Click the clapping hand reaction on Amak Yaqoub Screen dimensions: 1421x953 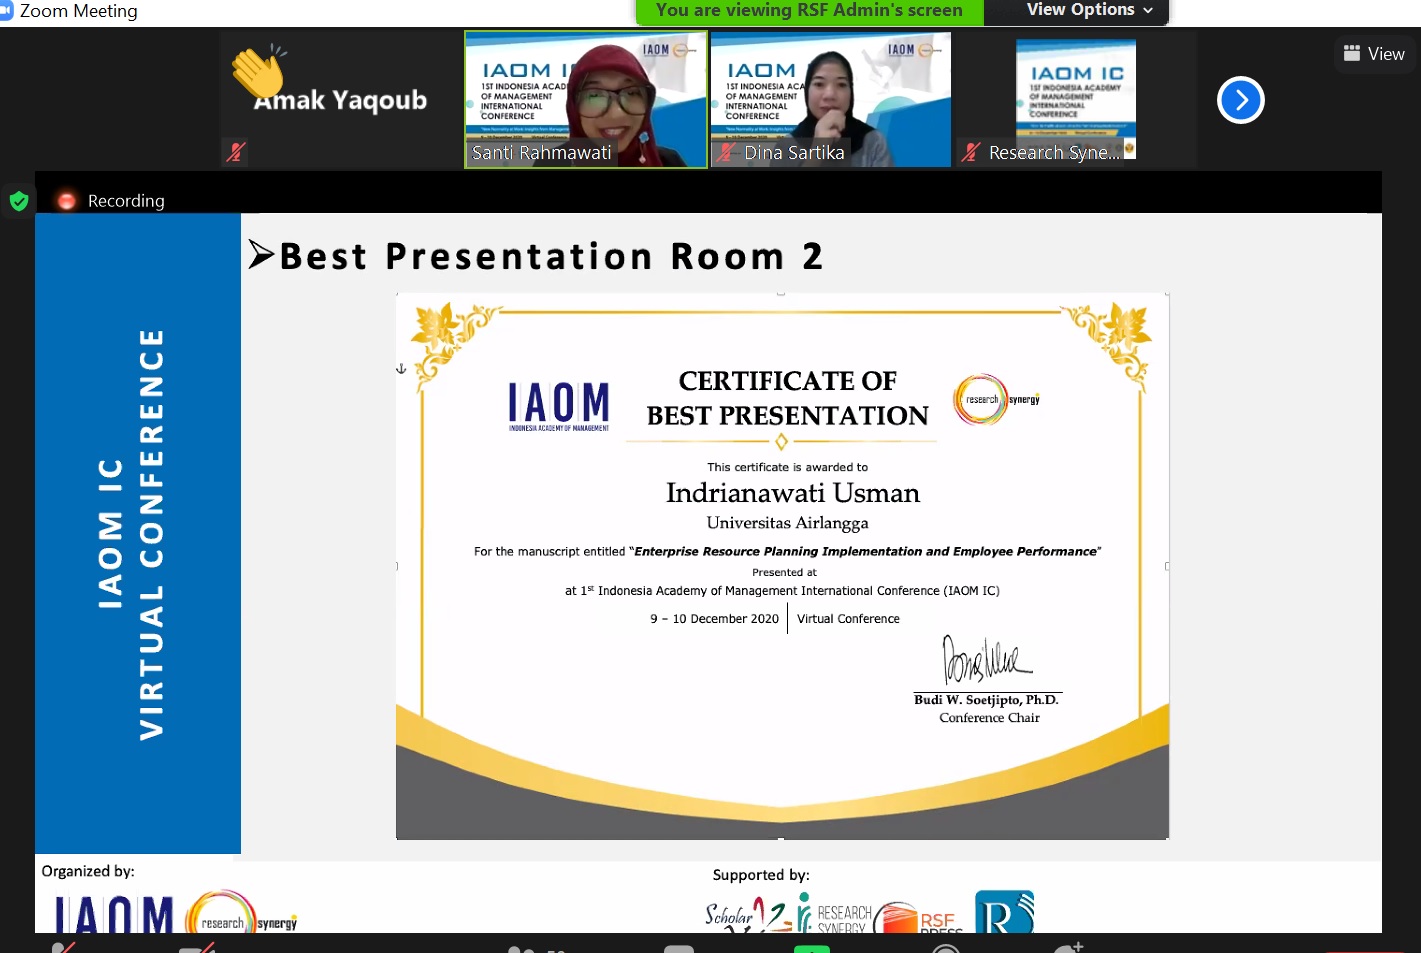coord(258,72)
